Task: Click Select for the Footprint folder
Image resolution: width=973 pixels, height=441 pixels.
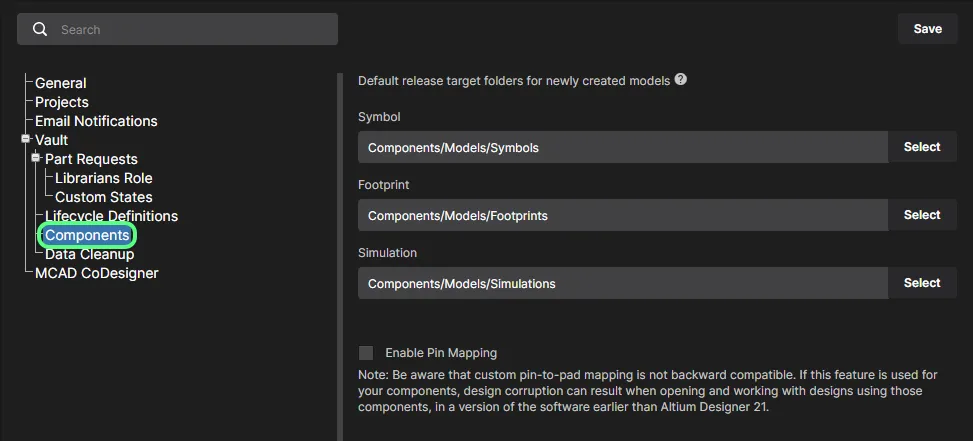Action: point(922,215)
